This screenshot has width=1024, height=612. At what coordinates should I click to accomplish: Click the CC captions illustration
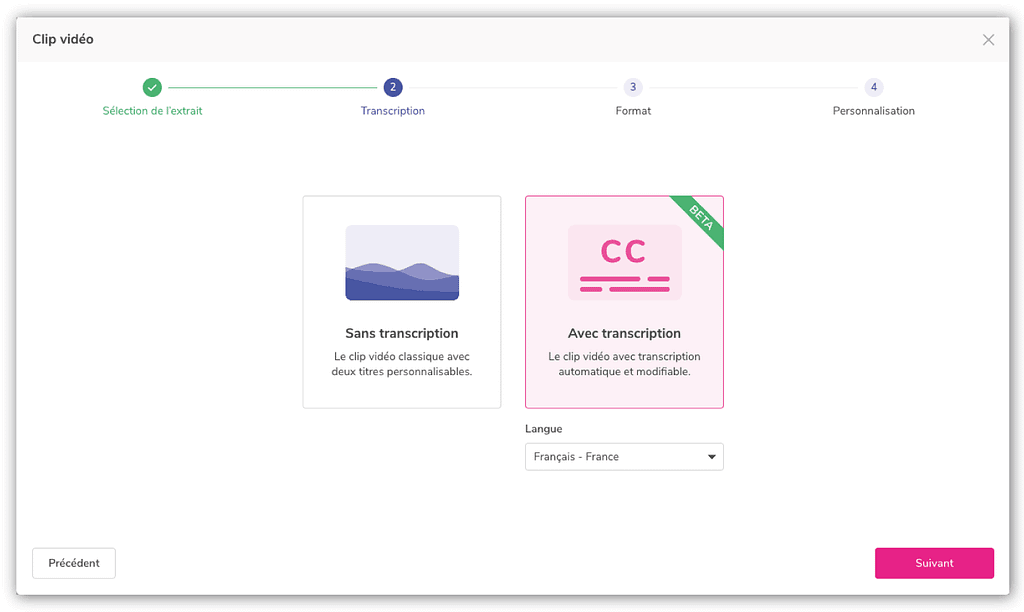coord(624,263)
